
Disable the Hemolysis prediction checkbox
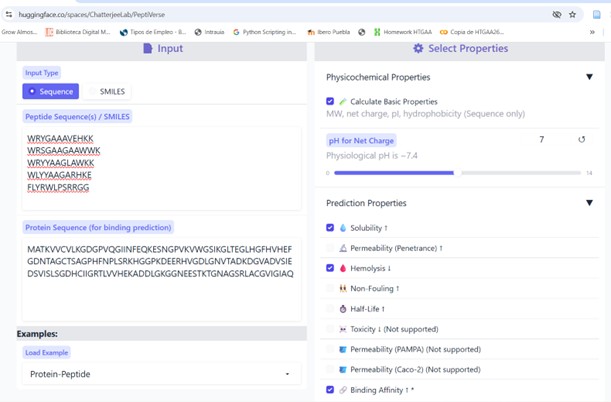(331, 268)
